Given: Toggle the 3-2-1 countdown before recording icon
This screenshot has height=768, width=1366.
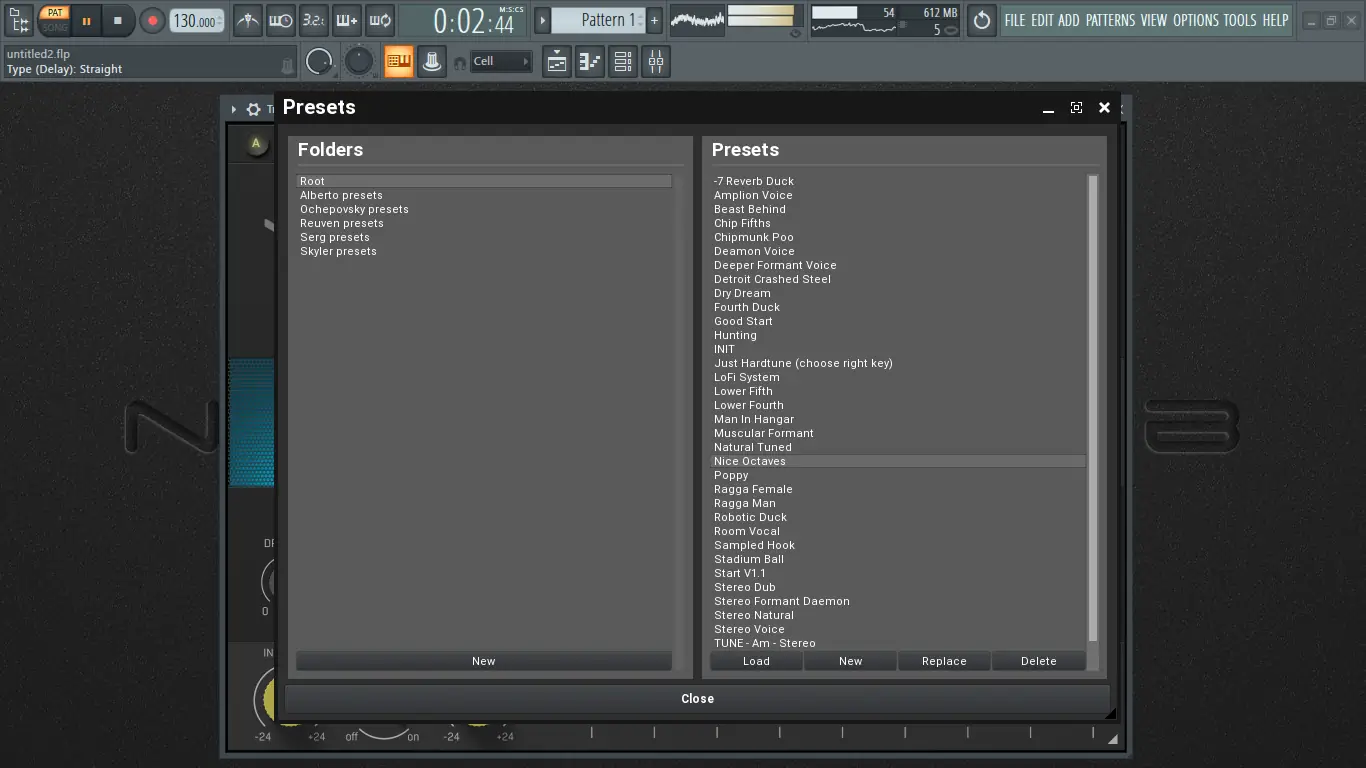Looking at the screenshot, I should [314, 20].
